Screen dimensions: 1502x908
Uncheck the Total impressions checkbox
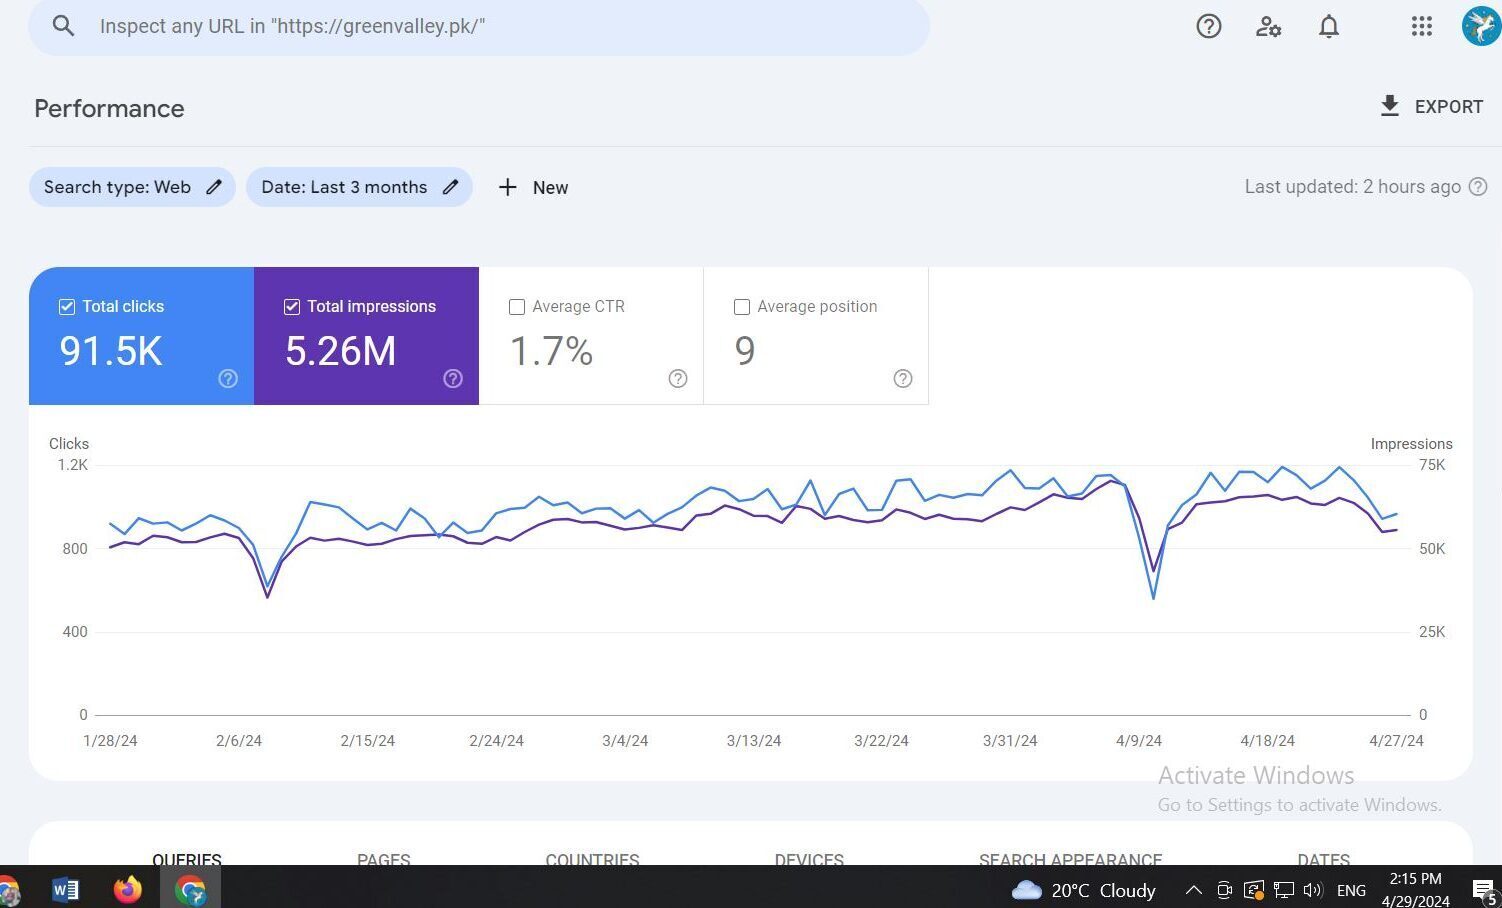click(292, 307)
